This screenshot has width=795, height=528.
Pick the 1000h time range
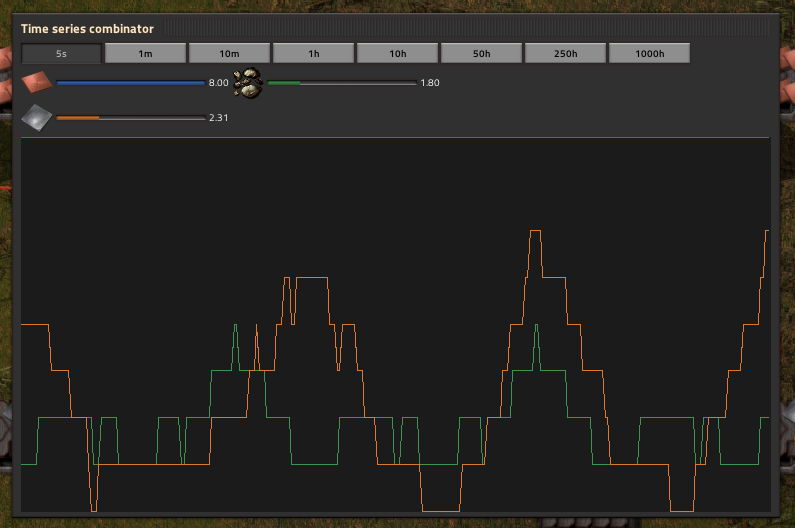649,53
